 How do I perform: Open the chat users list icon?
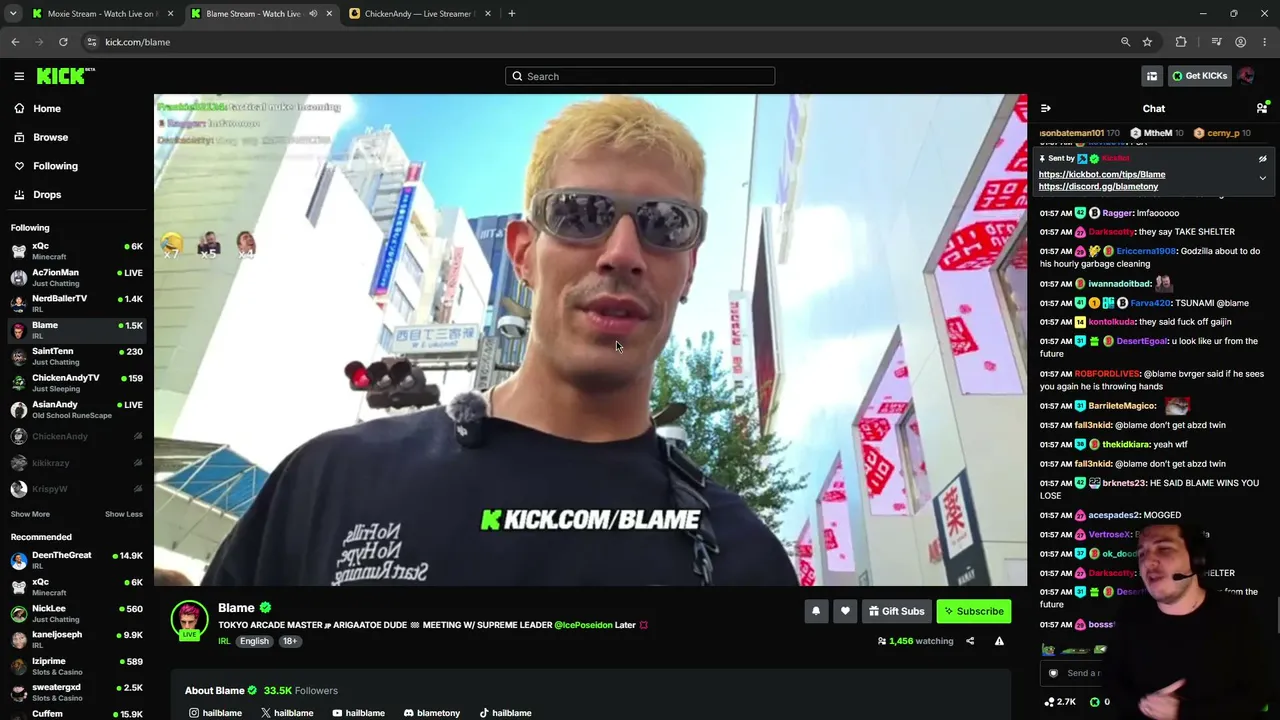1262,108
